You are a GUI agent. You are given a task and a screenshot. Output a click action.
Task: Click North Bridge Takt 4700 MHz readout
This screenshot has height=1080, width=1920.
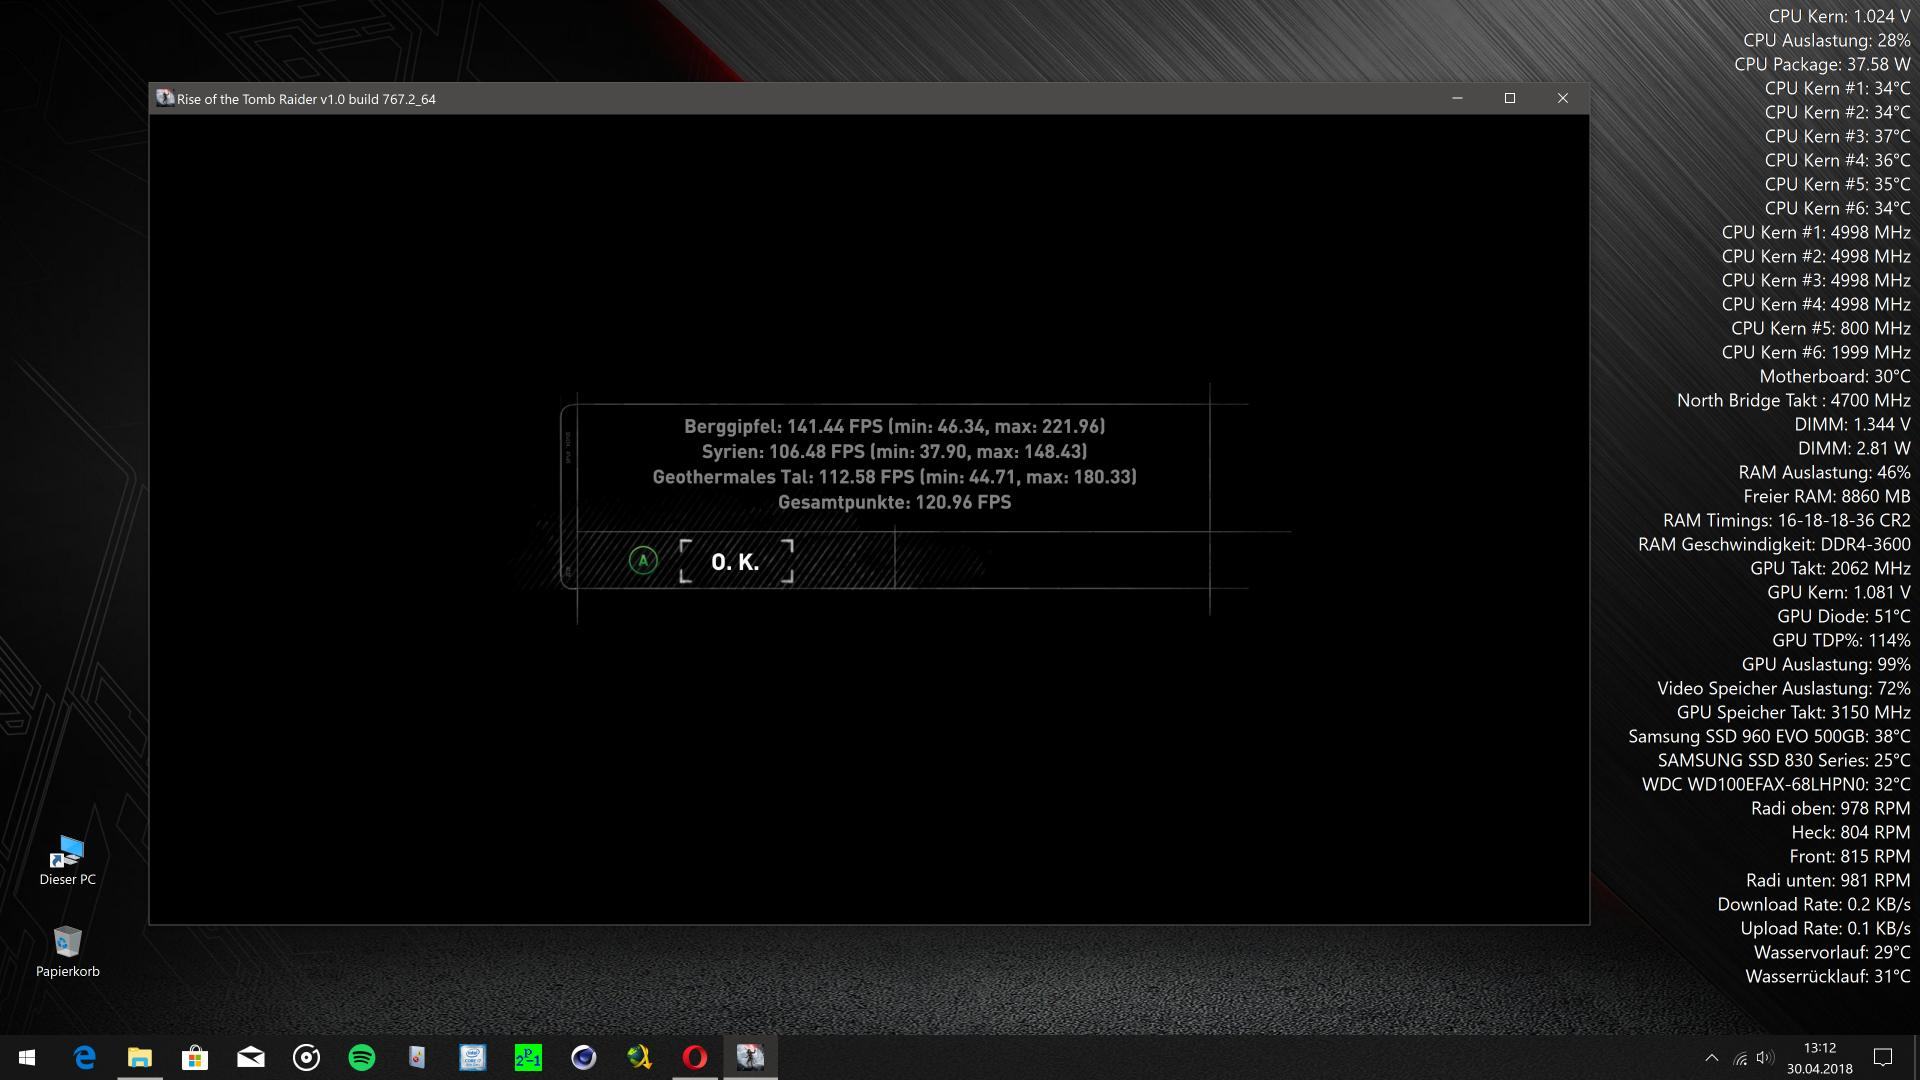[x=1793, y=400]
